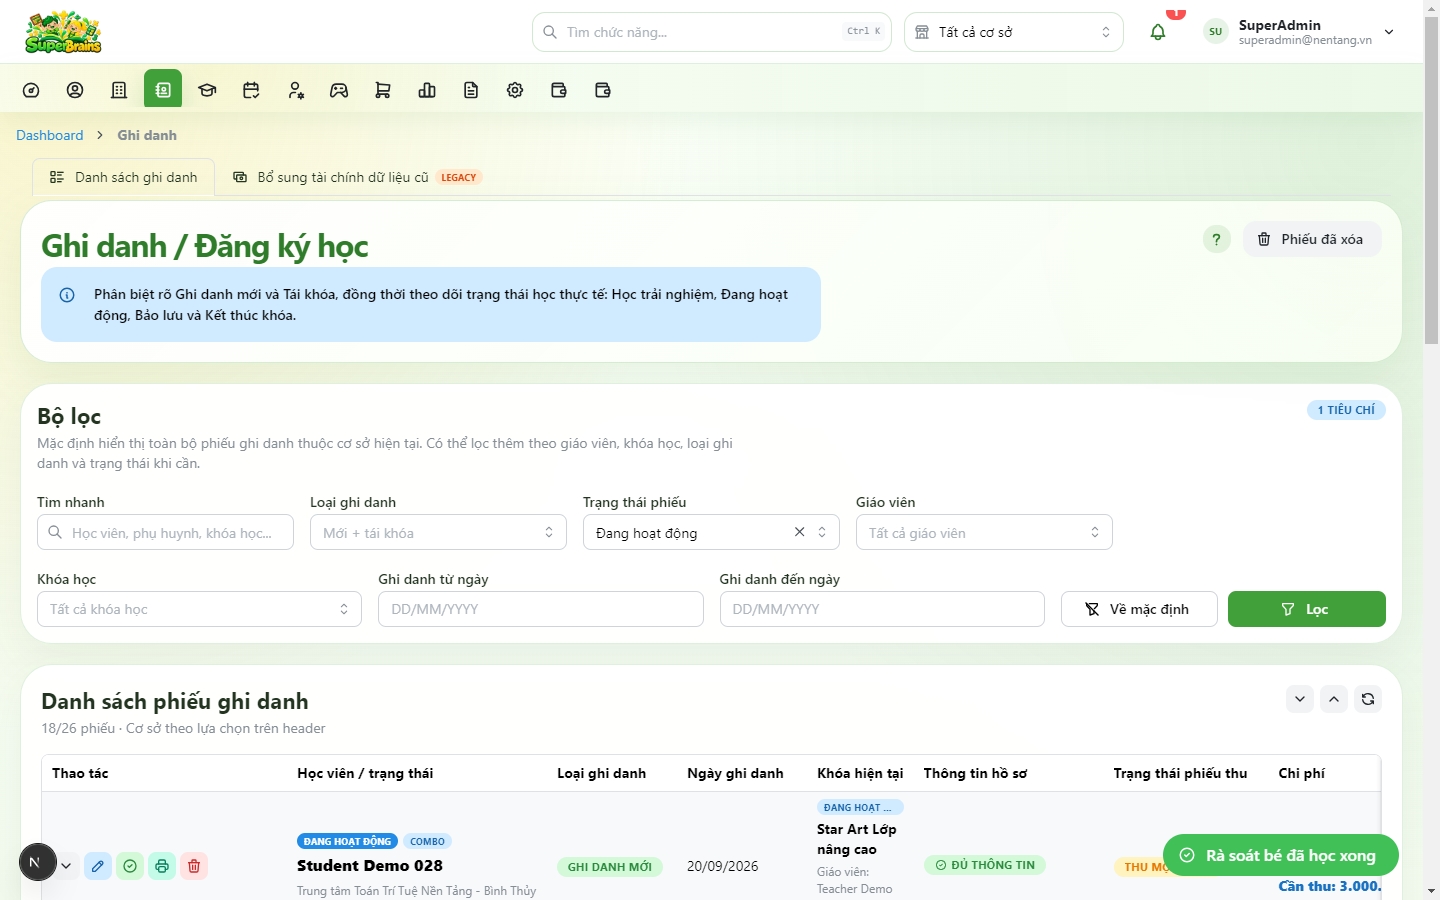Switch to the 'Danh sách ghi danh' tab

(x=124, y=177)
